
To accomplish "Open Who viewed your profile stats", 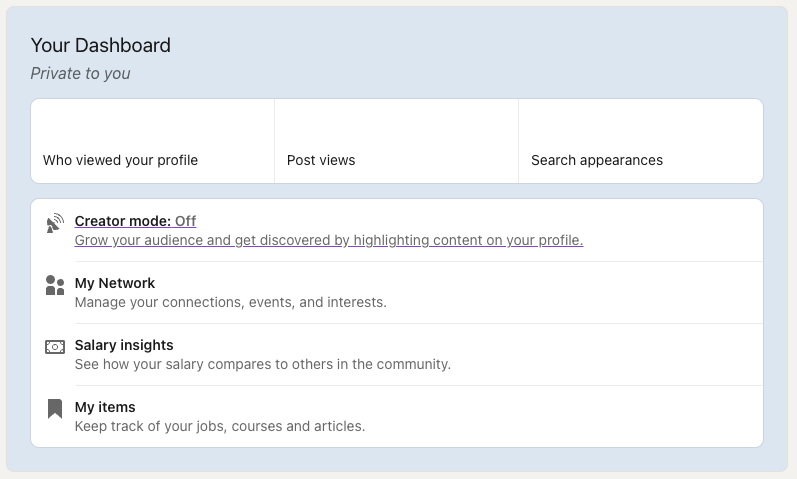I will click(152, 141).
